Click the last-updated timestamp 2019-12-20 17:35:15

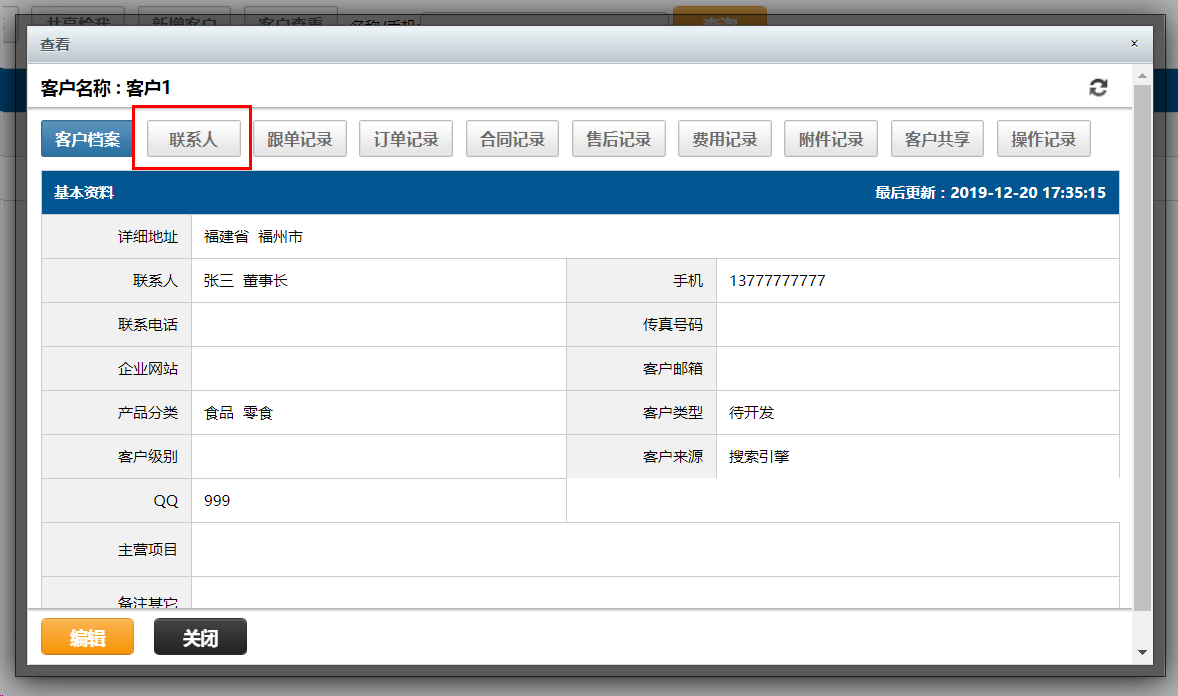tap(1028, 192)
